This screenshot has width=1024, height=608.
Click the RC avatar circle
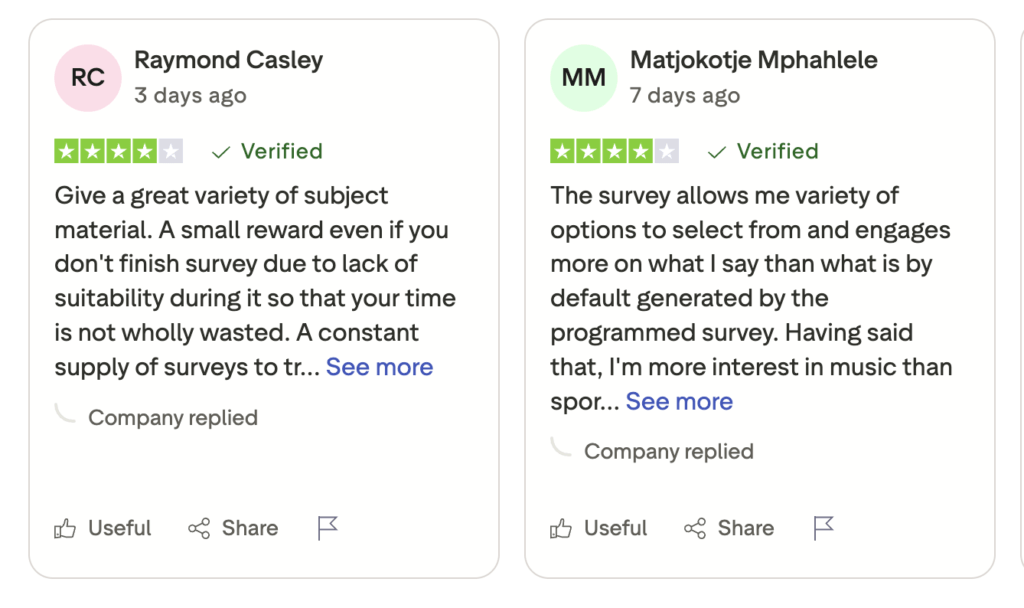point(87,77)
